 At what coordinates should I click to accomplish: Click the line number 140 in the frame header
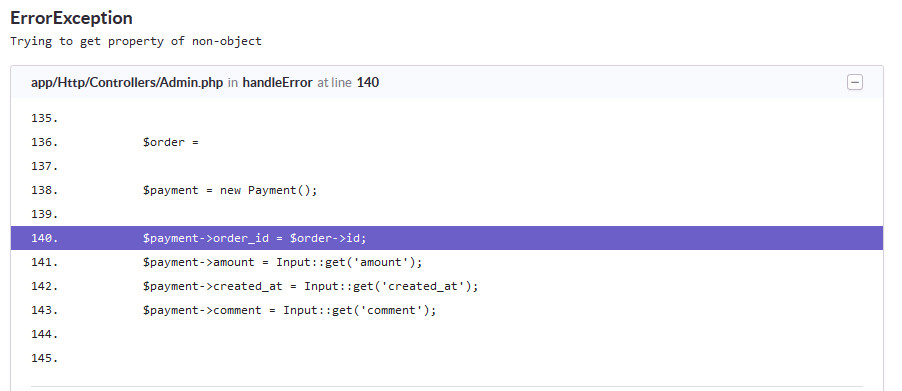[x=368, y=83]
